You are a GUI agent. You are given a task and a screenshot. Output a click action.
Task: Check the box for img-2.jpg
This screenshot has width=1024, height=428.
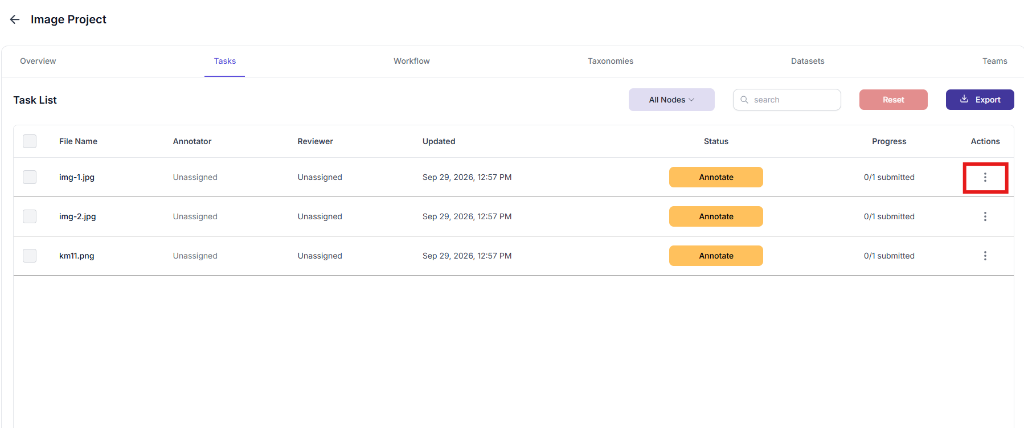[30, 216]
